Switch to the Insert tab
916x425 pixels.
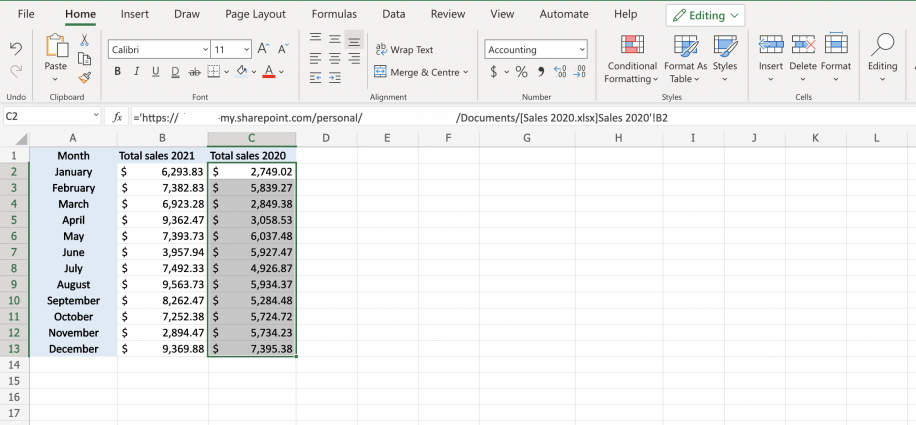134,14
